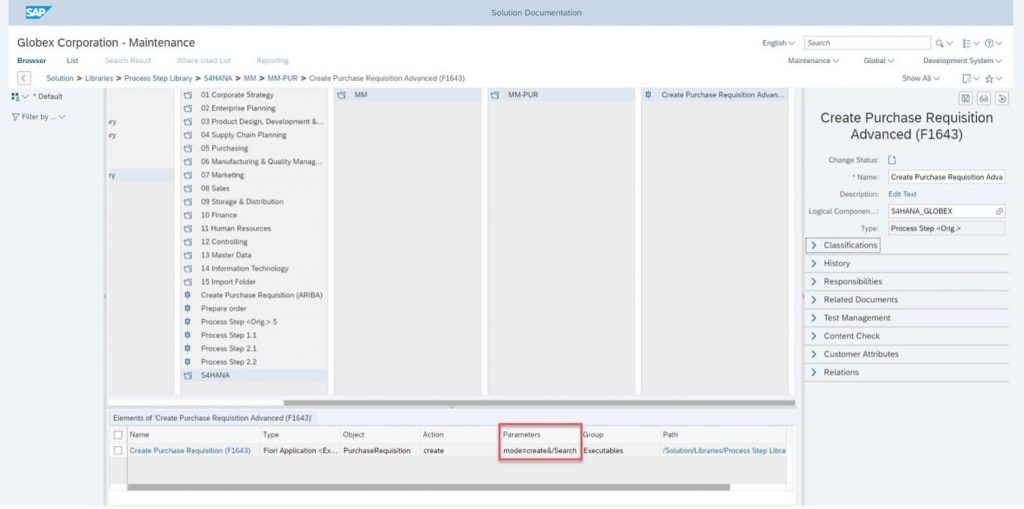Click the view layout icon beside Default
This screenshot has height=509, width=1024.
coord(15,97)
